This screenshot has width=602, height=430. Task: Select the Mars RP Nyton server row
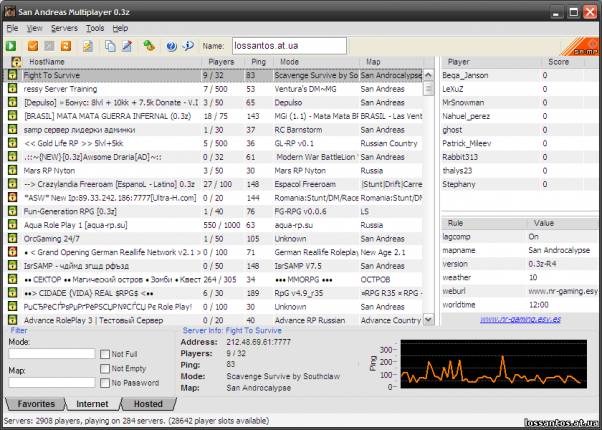(x=215, y=170)
